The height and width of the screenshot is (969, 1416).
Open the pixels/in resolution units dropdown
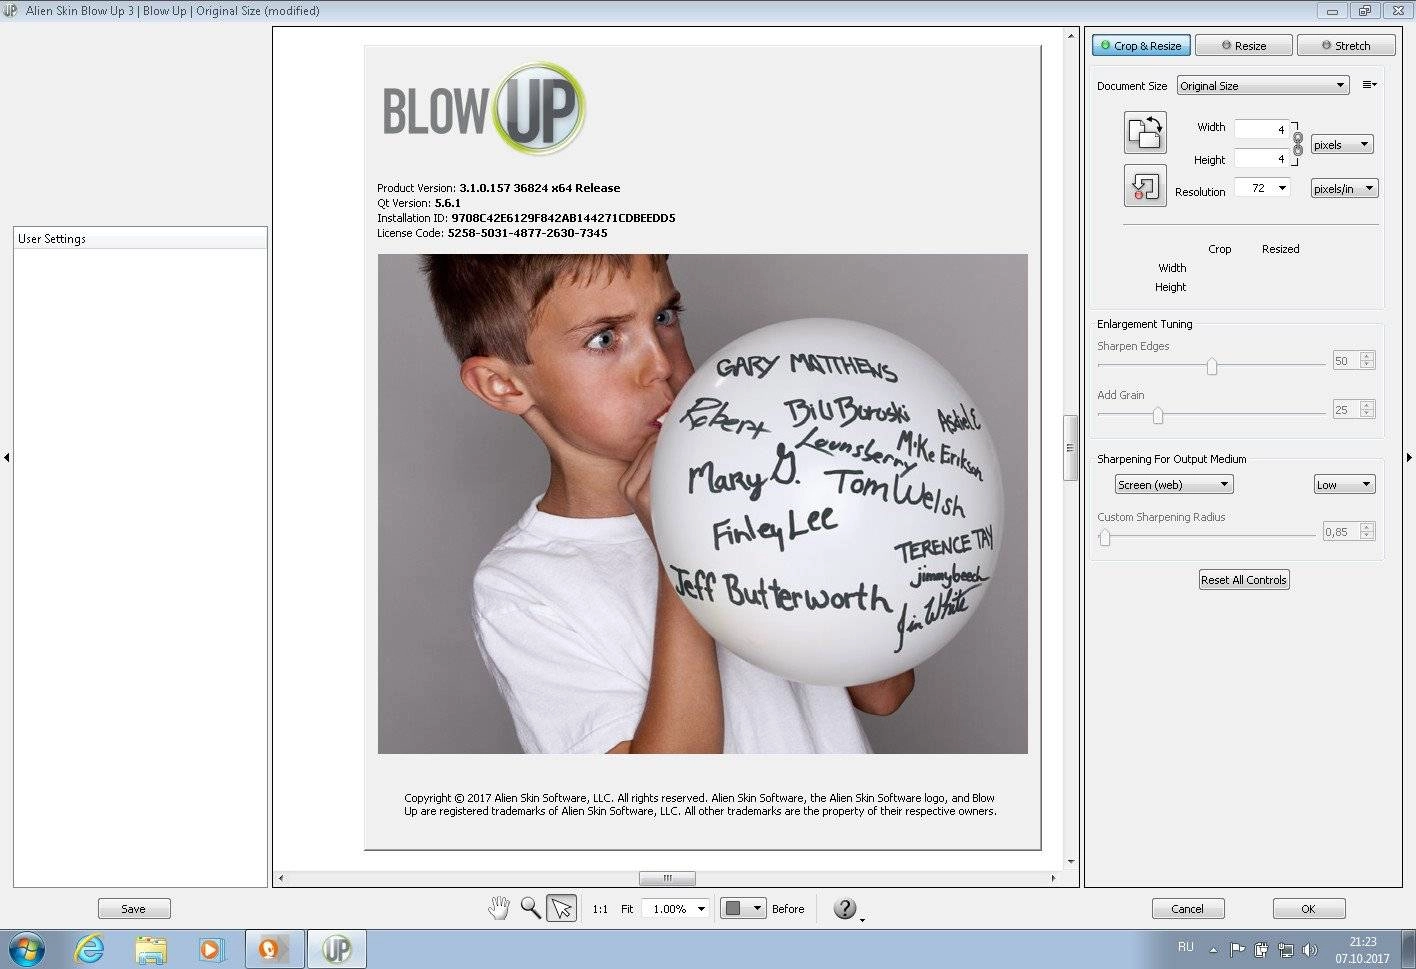point(1345,188)
